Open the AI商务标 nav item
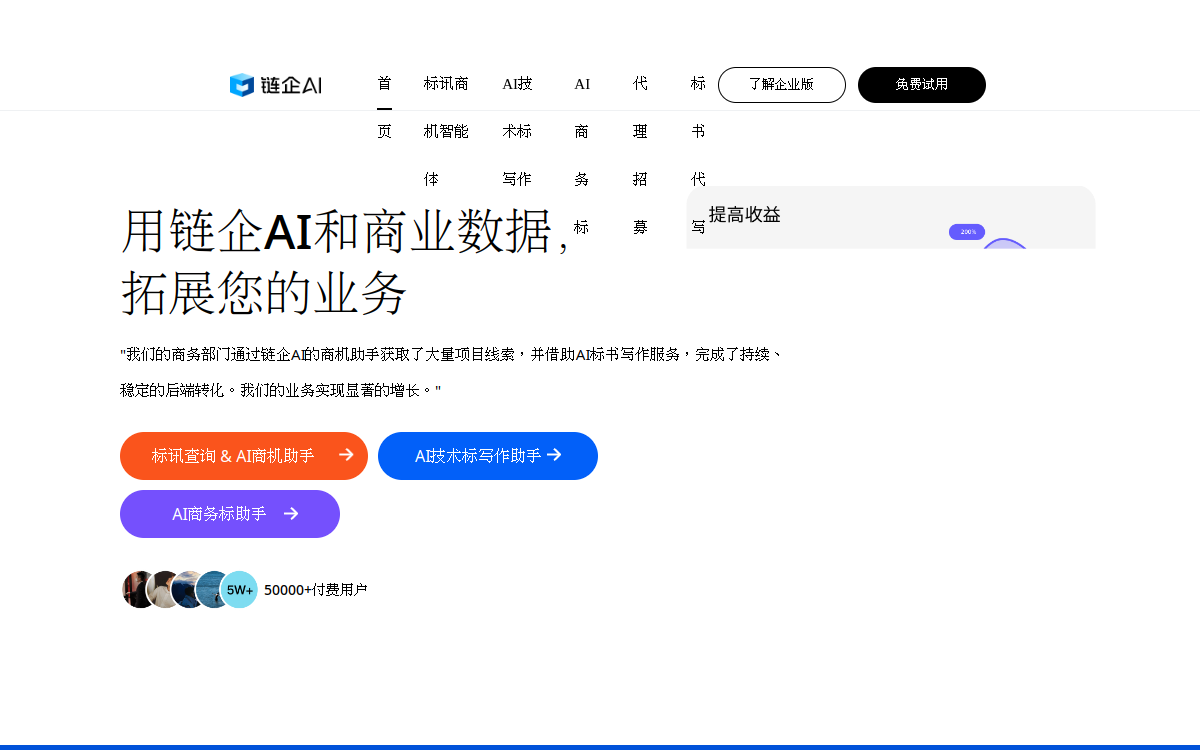The width and height of the screenshot is (1200, 750). 582,155
